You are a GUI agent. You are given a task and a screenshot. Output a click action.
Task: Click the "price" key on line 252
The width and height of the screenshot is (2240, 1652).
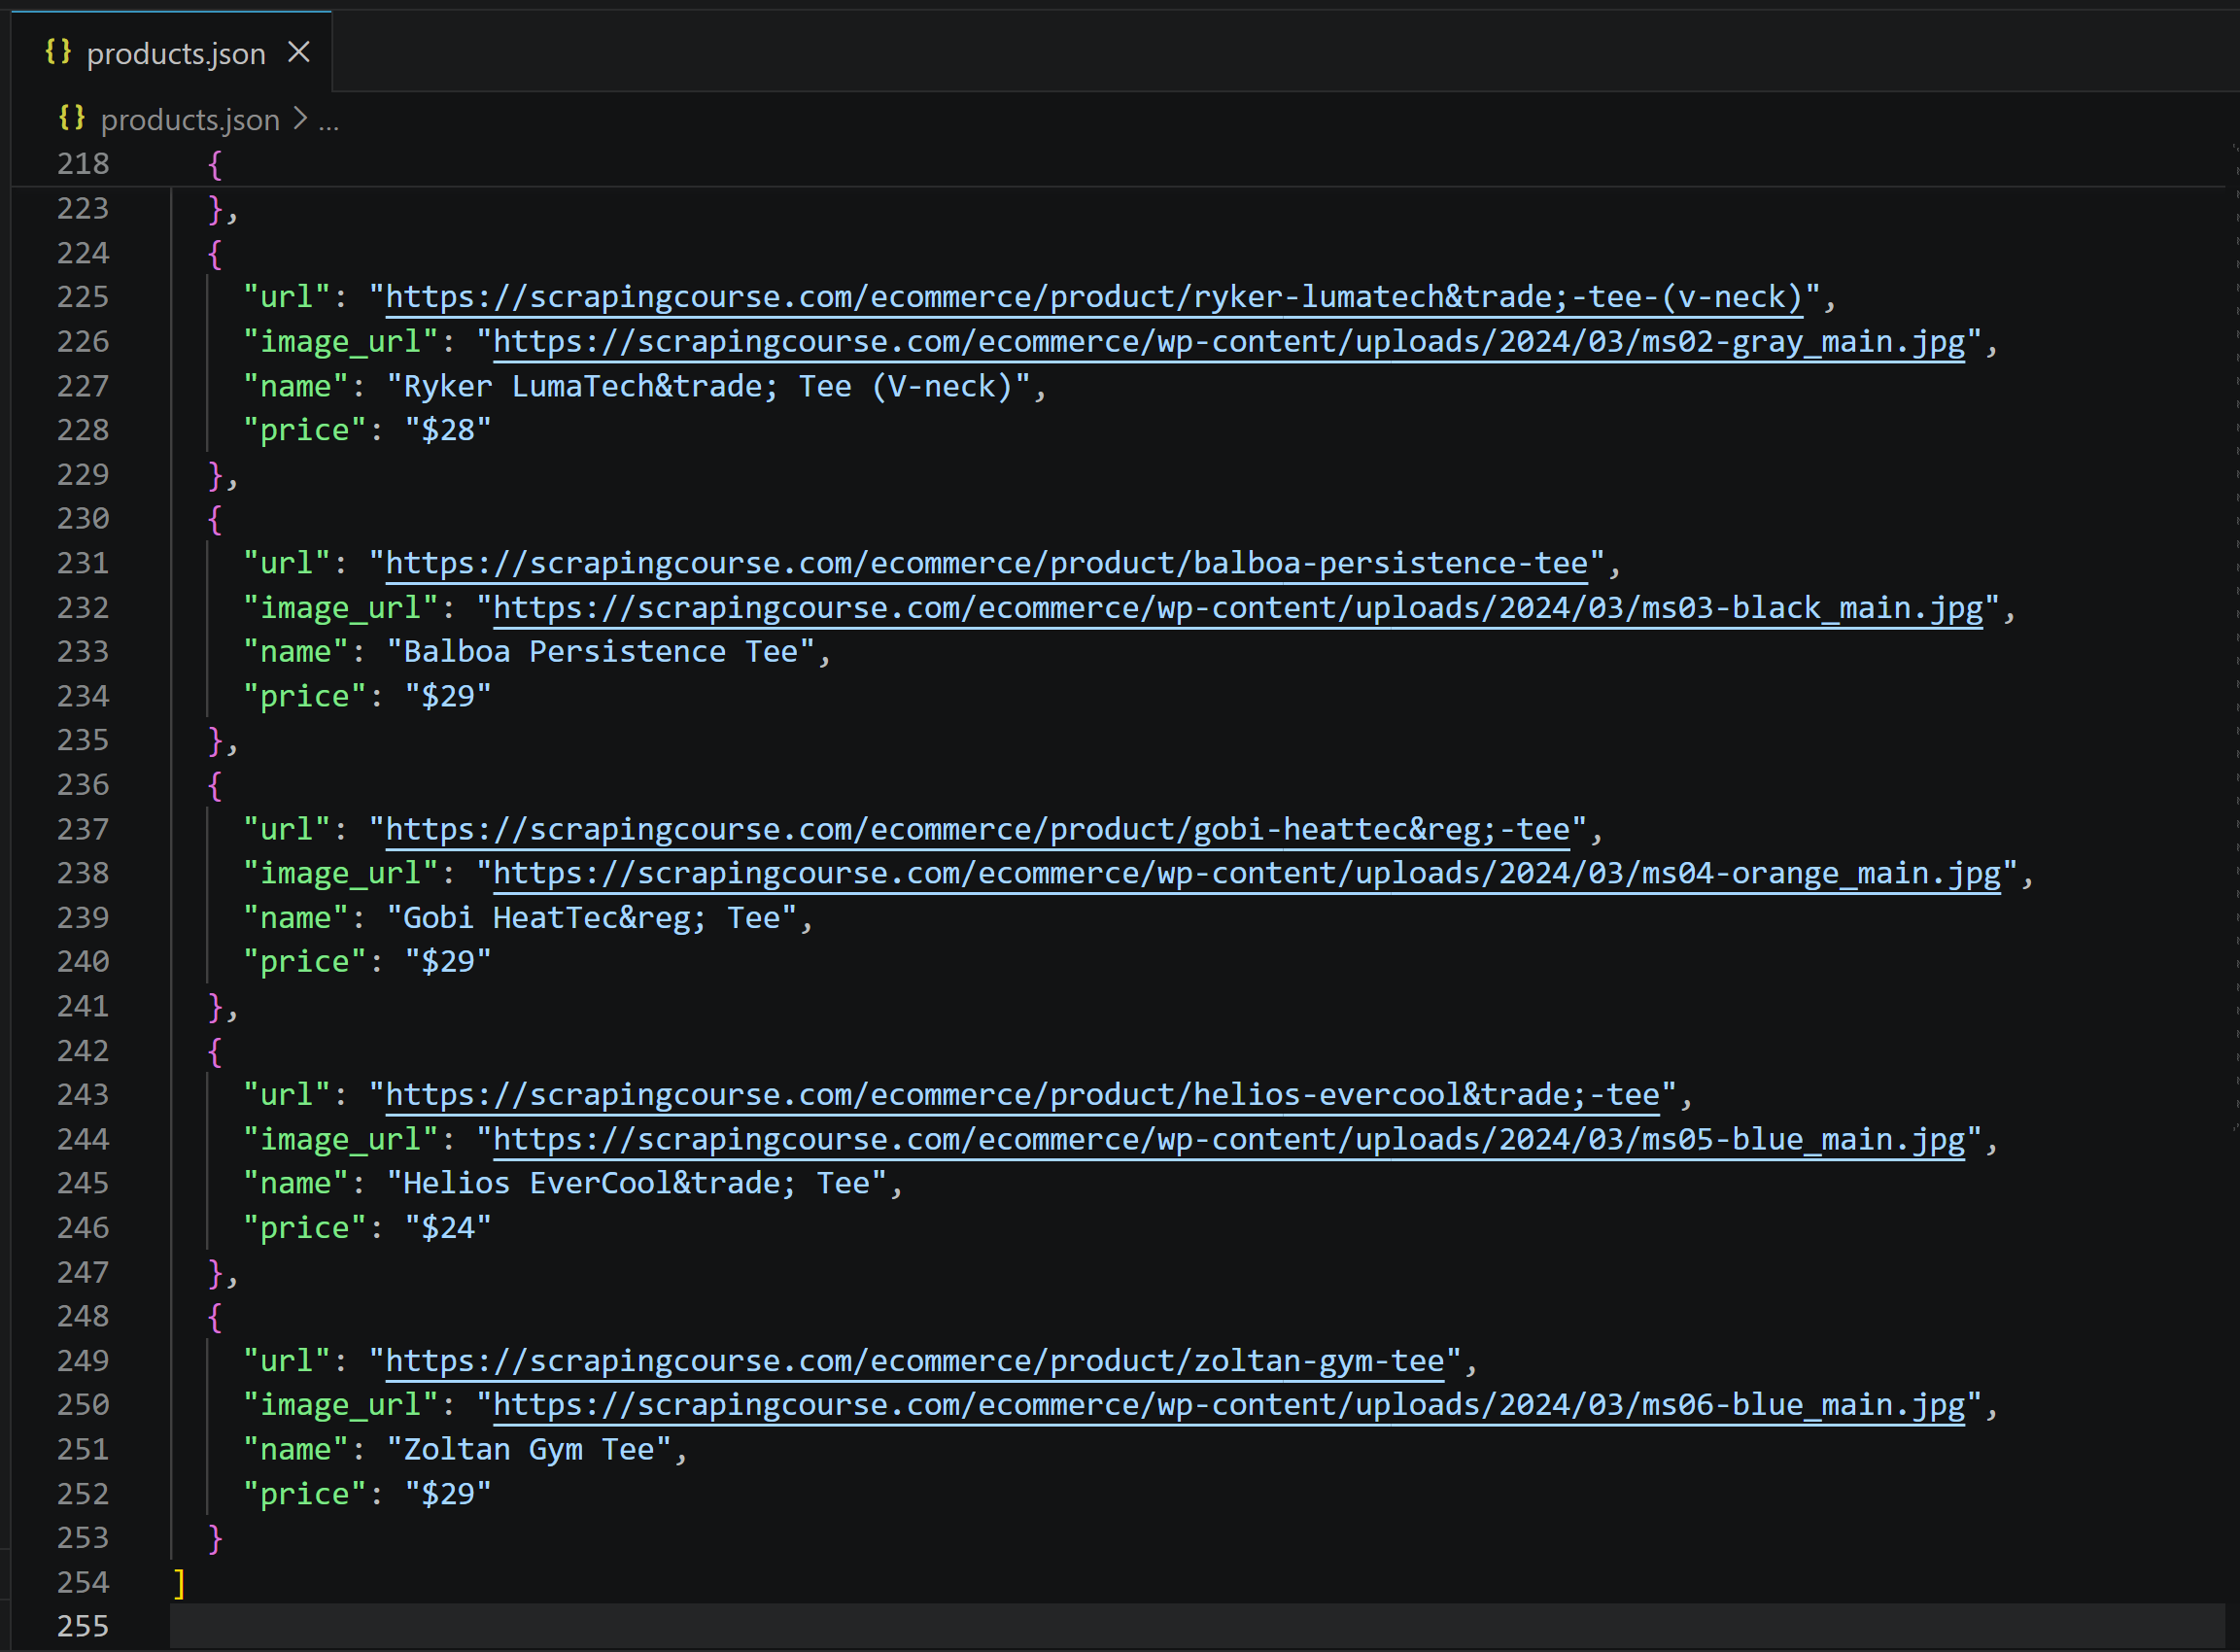pyautogui.click(x=305, y=1495)
